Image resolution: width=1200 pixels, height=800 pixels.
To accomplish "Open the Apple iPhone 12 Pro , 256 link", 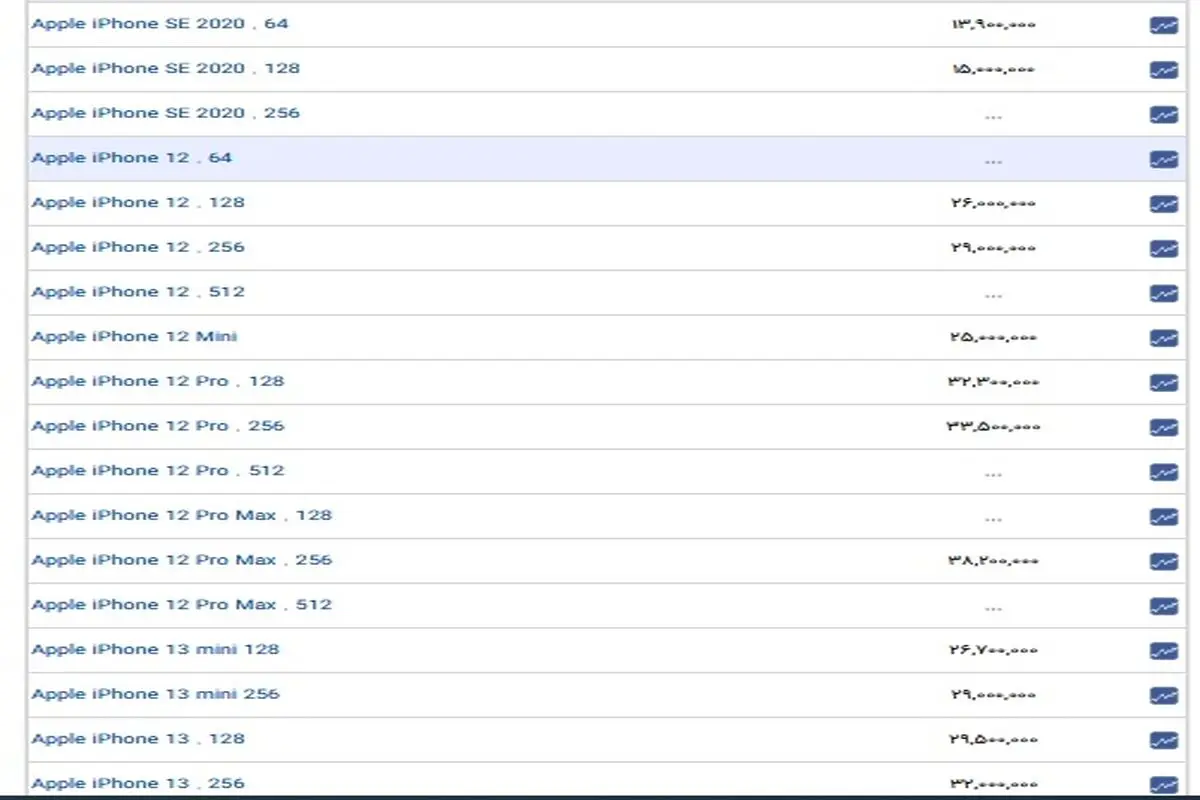I will pyautogui.click(x=158, y=425).
